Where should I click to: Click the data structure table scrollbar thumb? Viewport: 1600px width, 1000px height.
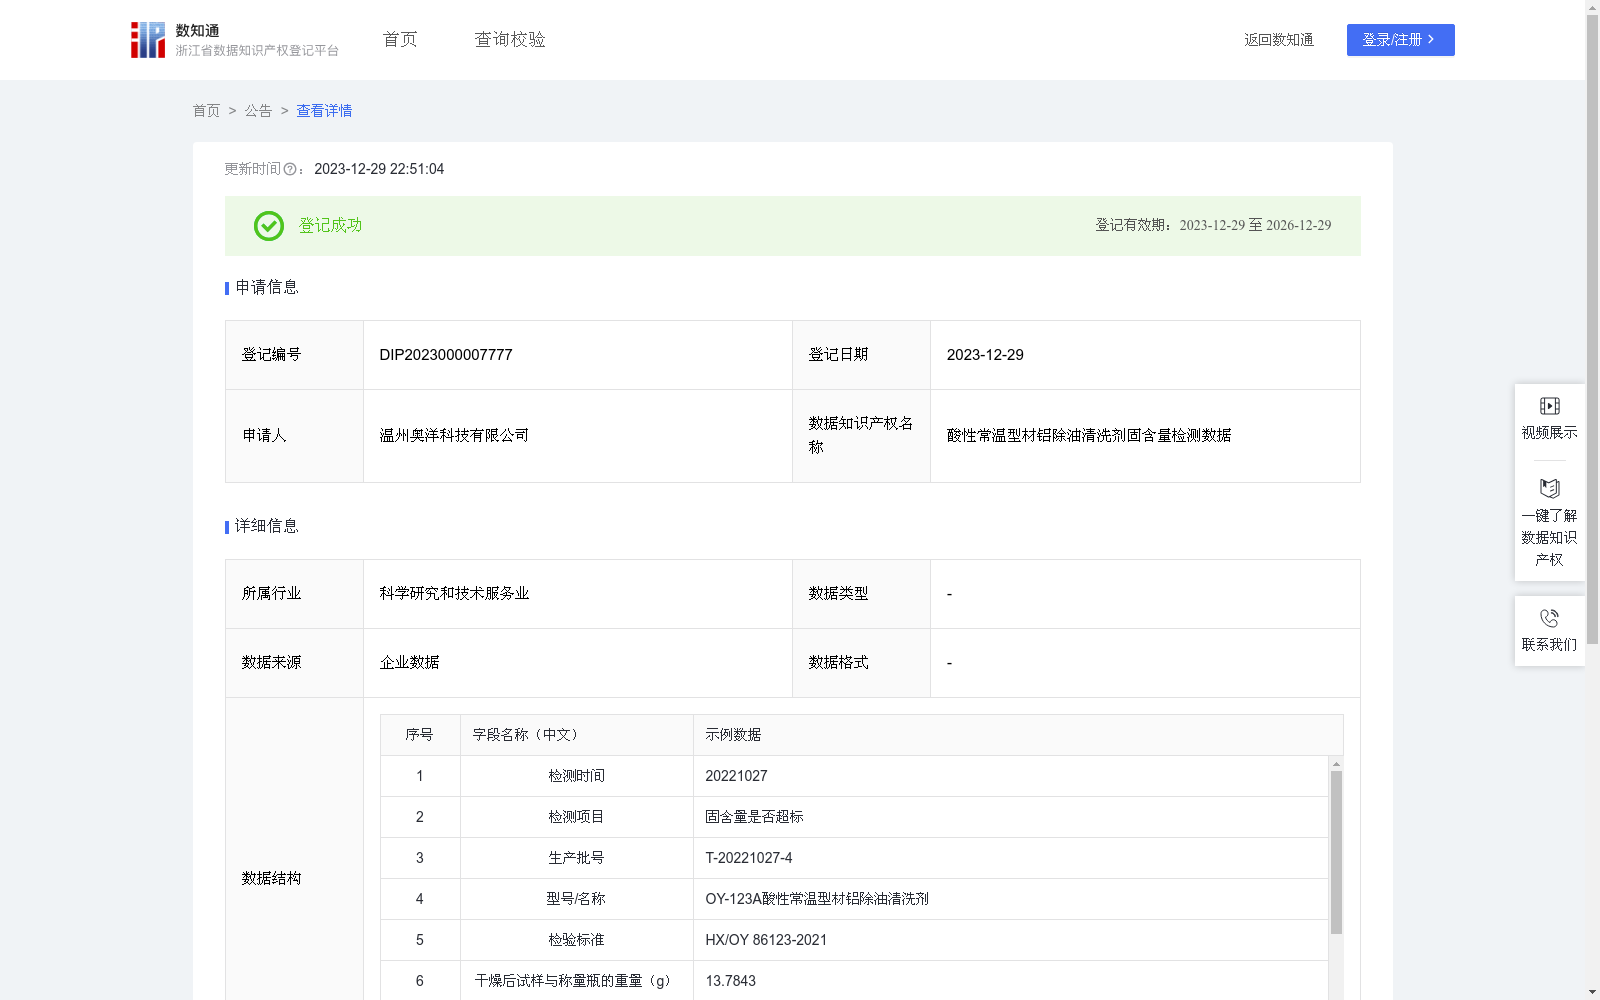1336,852
